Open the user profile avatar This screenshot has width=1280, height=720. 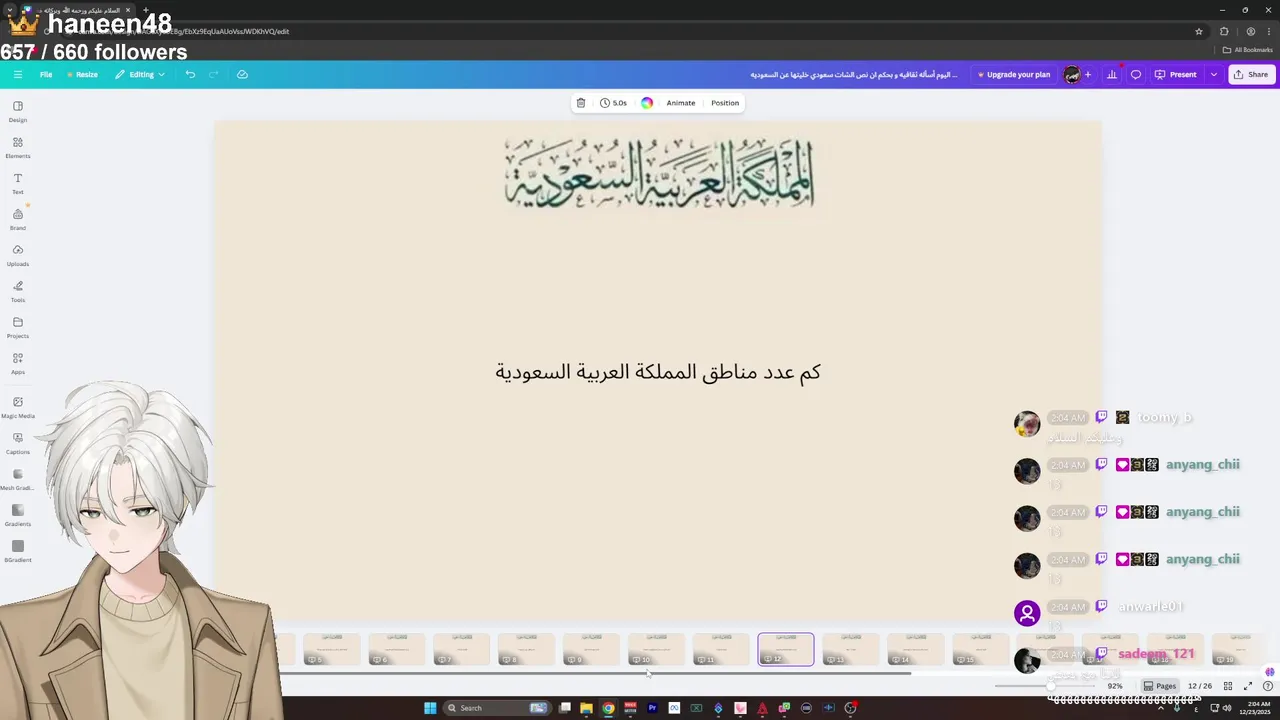click(1072, 75)
